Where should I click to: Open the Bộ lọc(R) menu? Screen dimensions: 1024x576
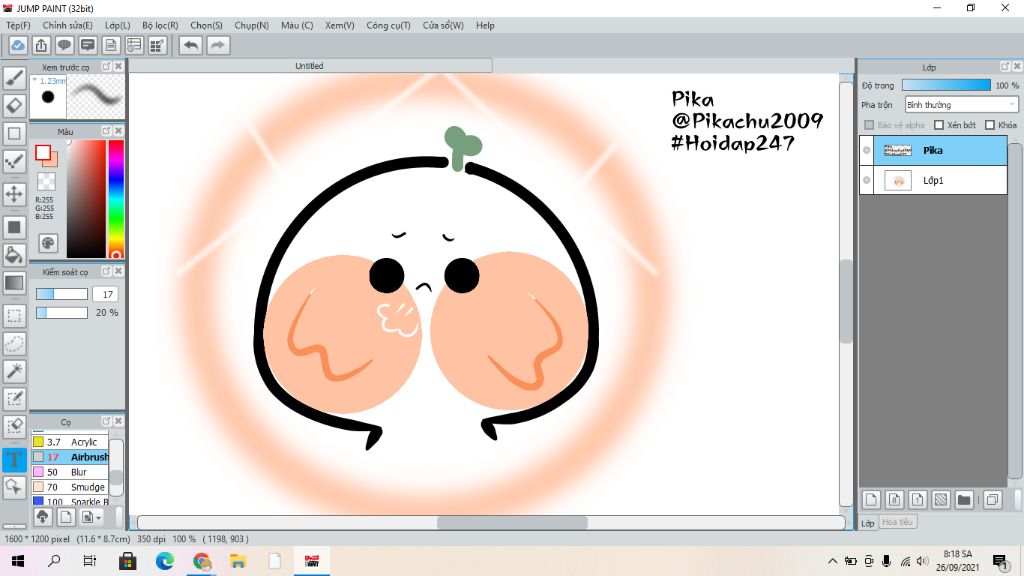[x=160, y=25]
